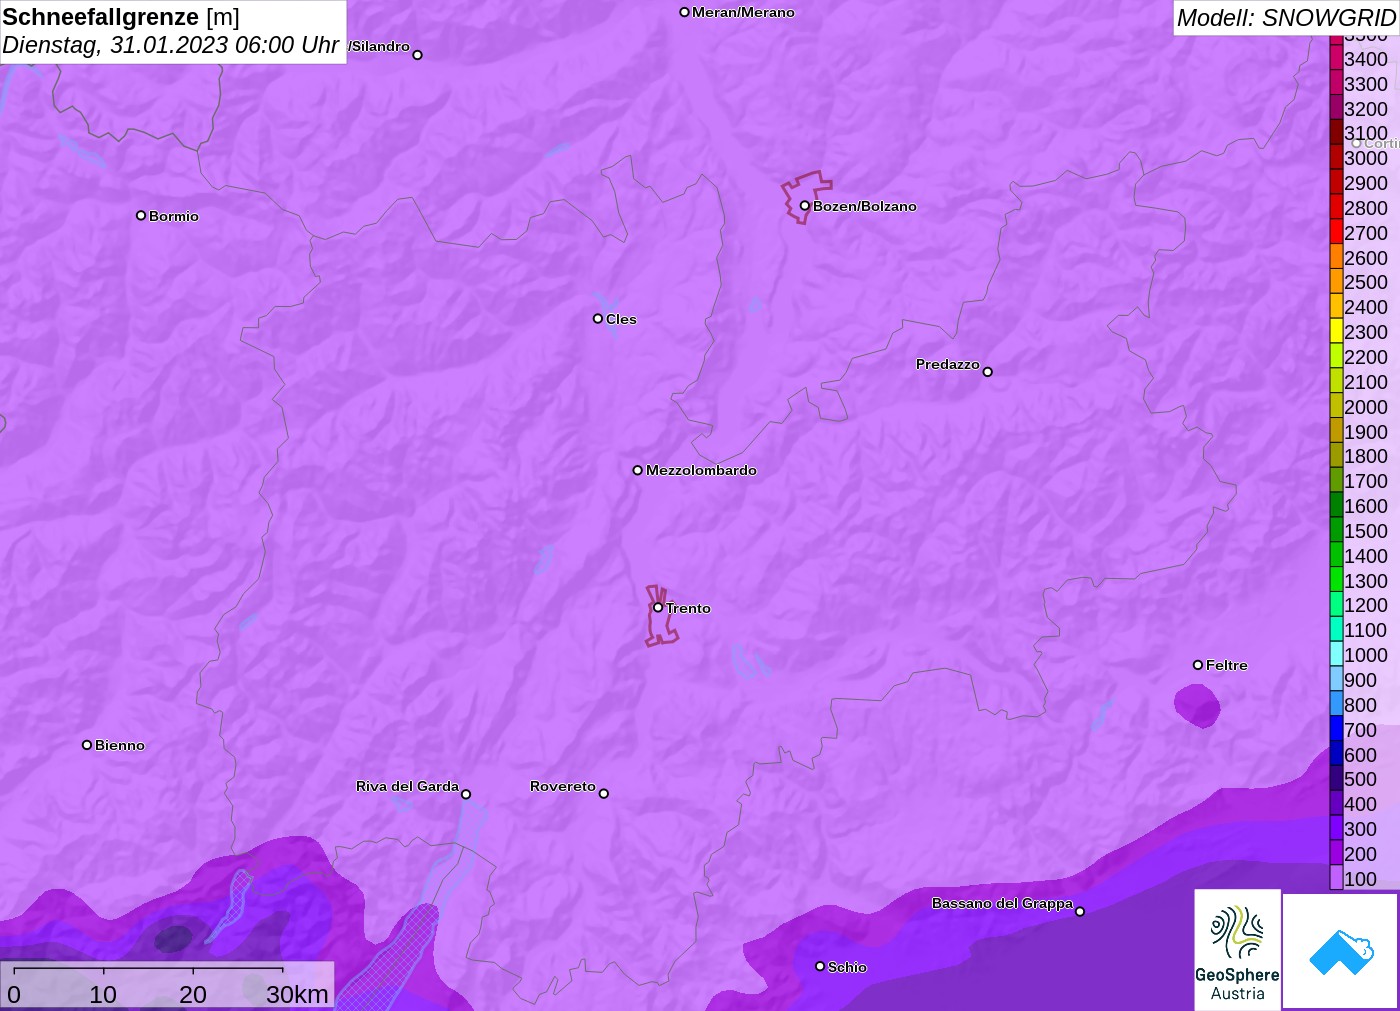Click the 3400 m legend color swatch
1400x1011 pixels.
[1336, 59]
